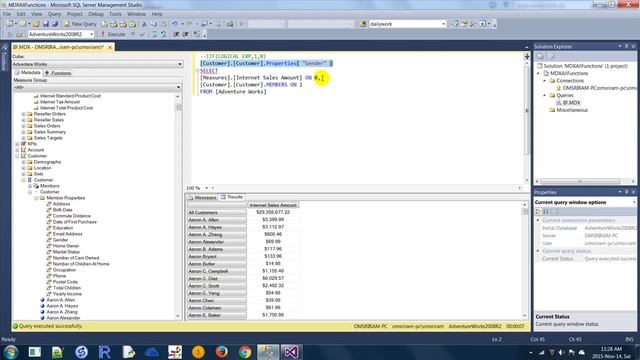The width and height of the screenshot is (640, 360).
Task: Open the R application from the taskbar
Action: pos(105,352)
